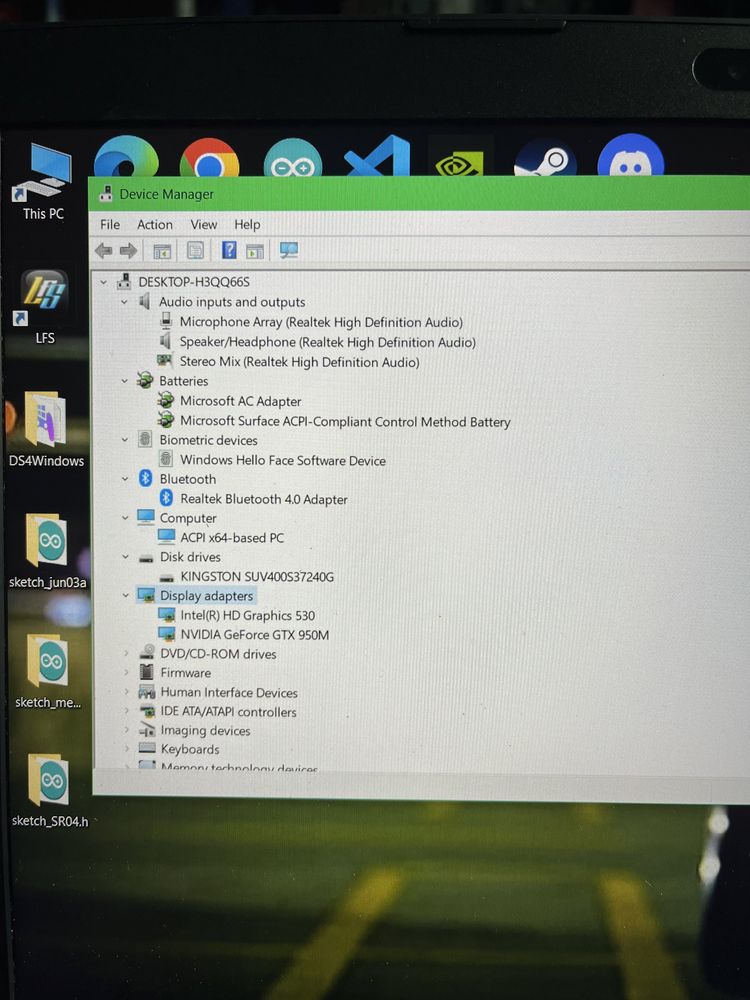Screen dimensions: 750x1000
Task: Click the Batteries category icon
Action: coord(145,381)
